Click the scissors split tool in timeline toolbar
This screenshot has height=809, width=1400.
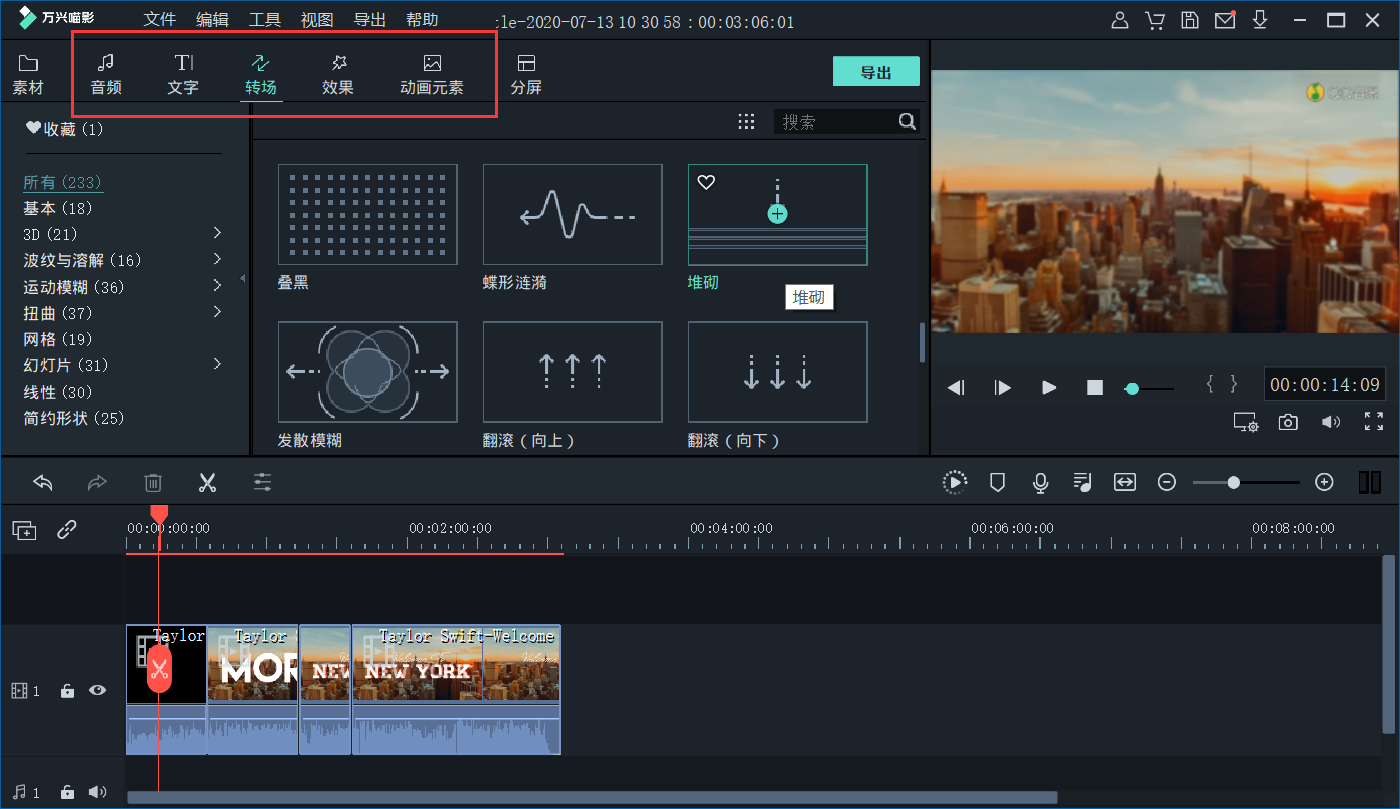[207, 483]
